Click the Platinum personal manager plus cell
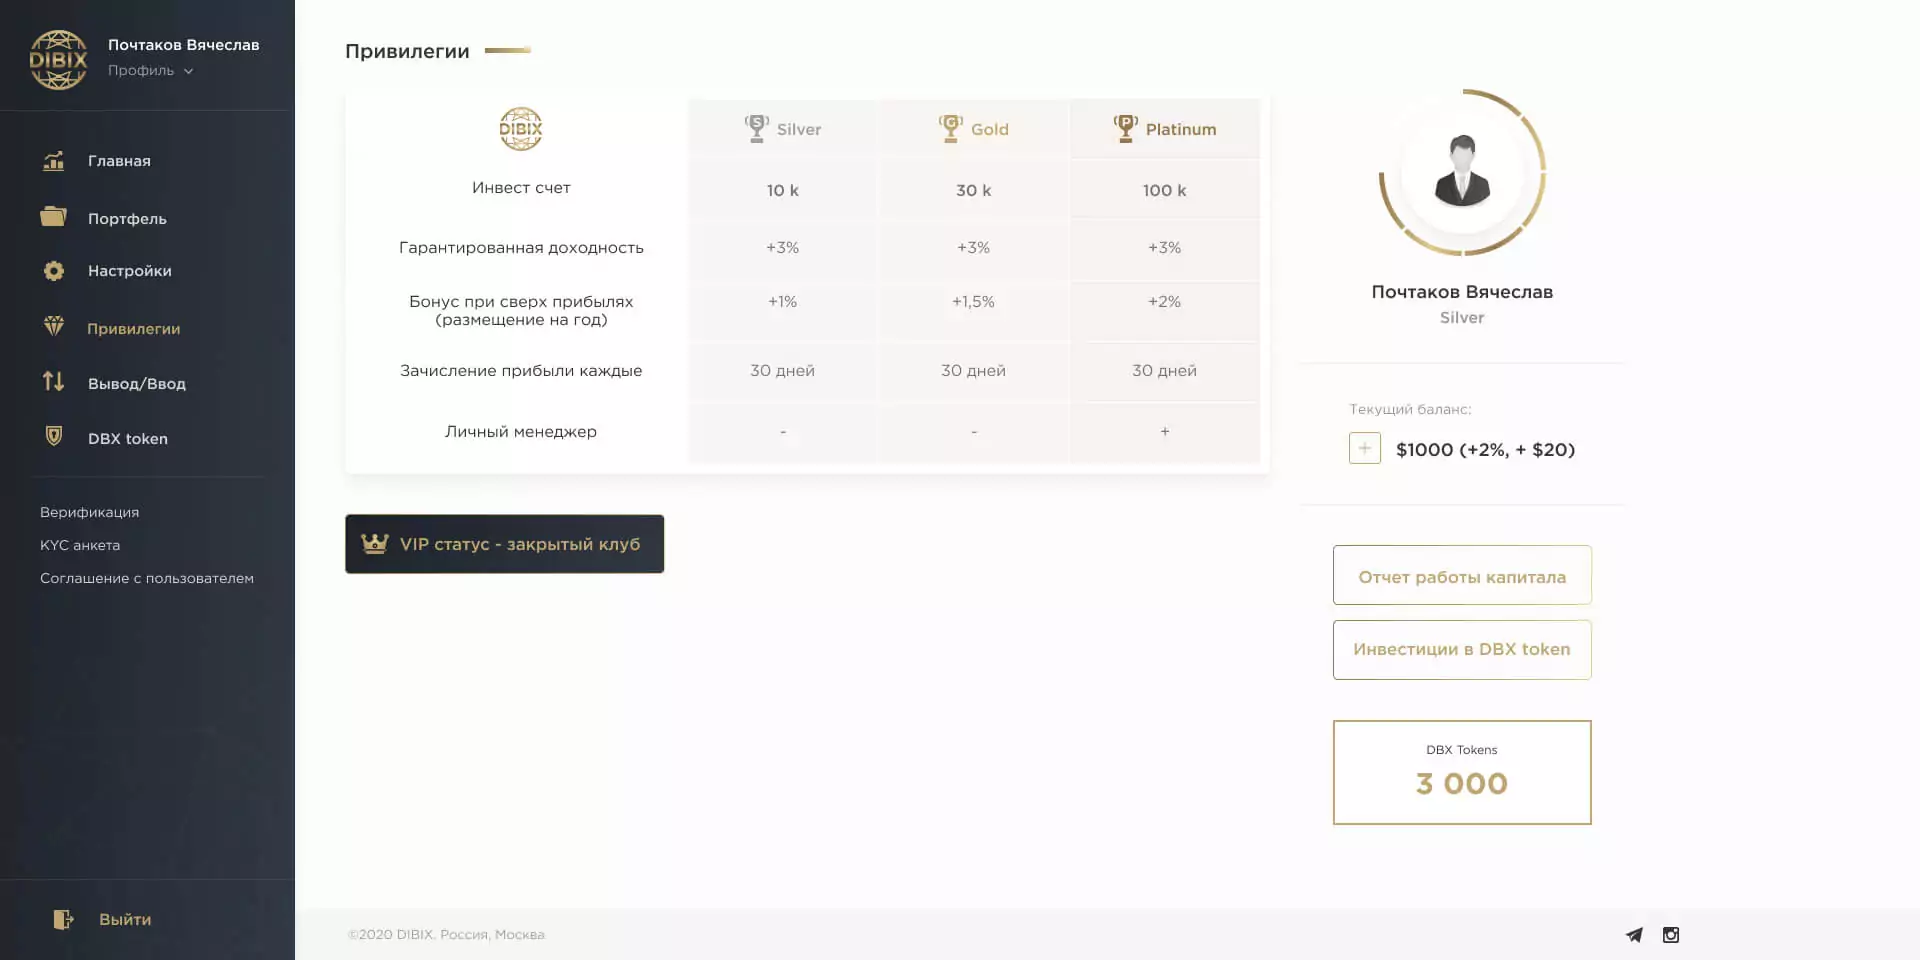 pos(1165,432)
